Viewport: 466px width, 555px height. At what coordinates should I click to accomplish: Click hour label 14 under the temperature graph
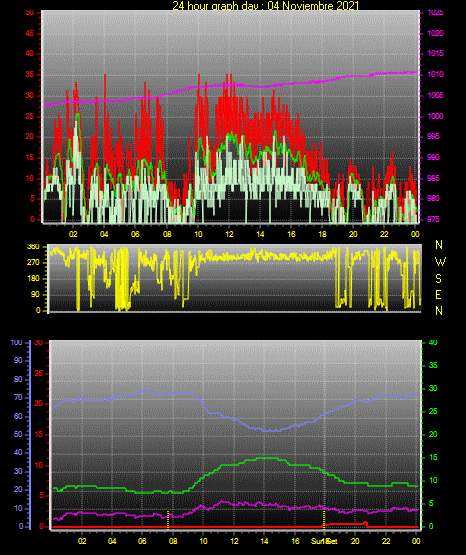coord(264,541)
